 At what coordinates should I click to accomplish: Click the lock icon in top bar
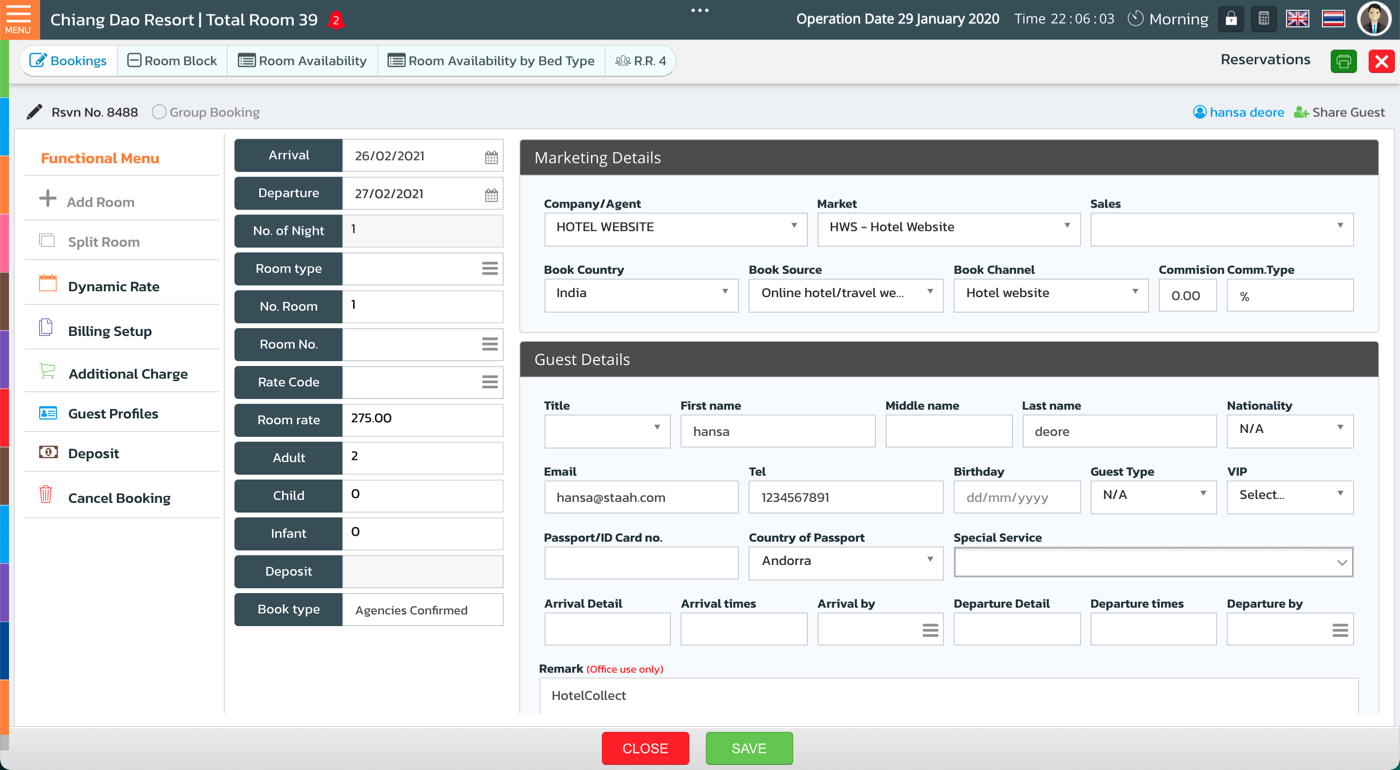(1231, 19)
